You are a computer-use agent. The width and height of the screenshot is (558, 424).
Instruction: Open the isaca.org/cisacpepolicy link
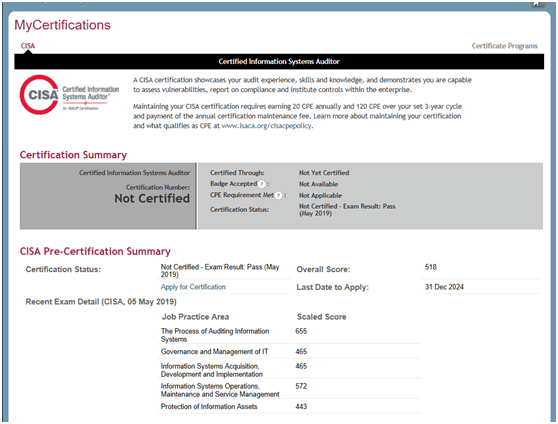(266, 126)
